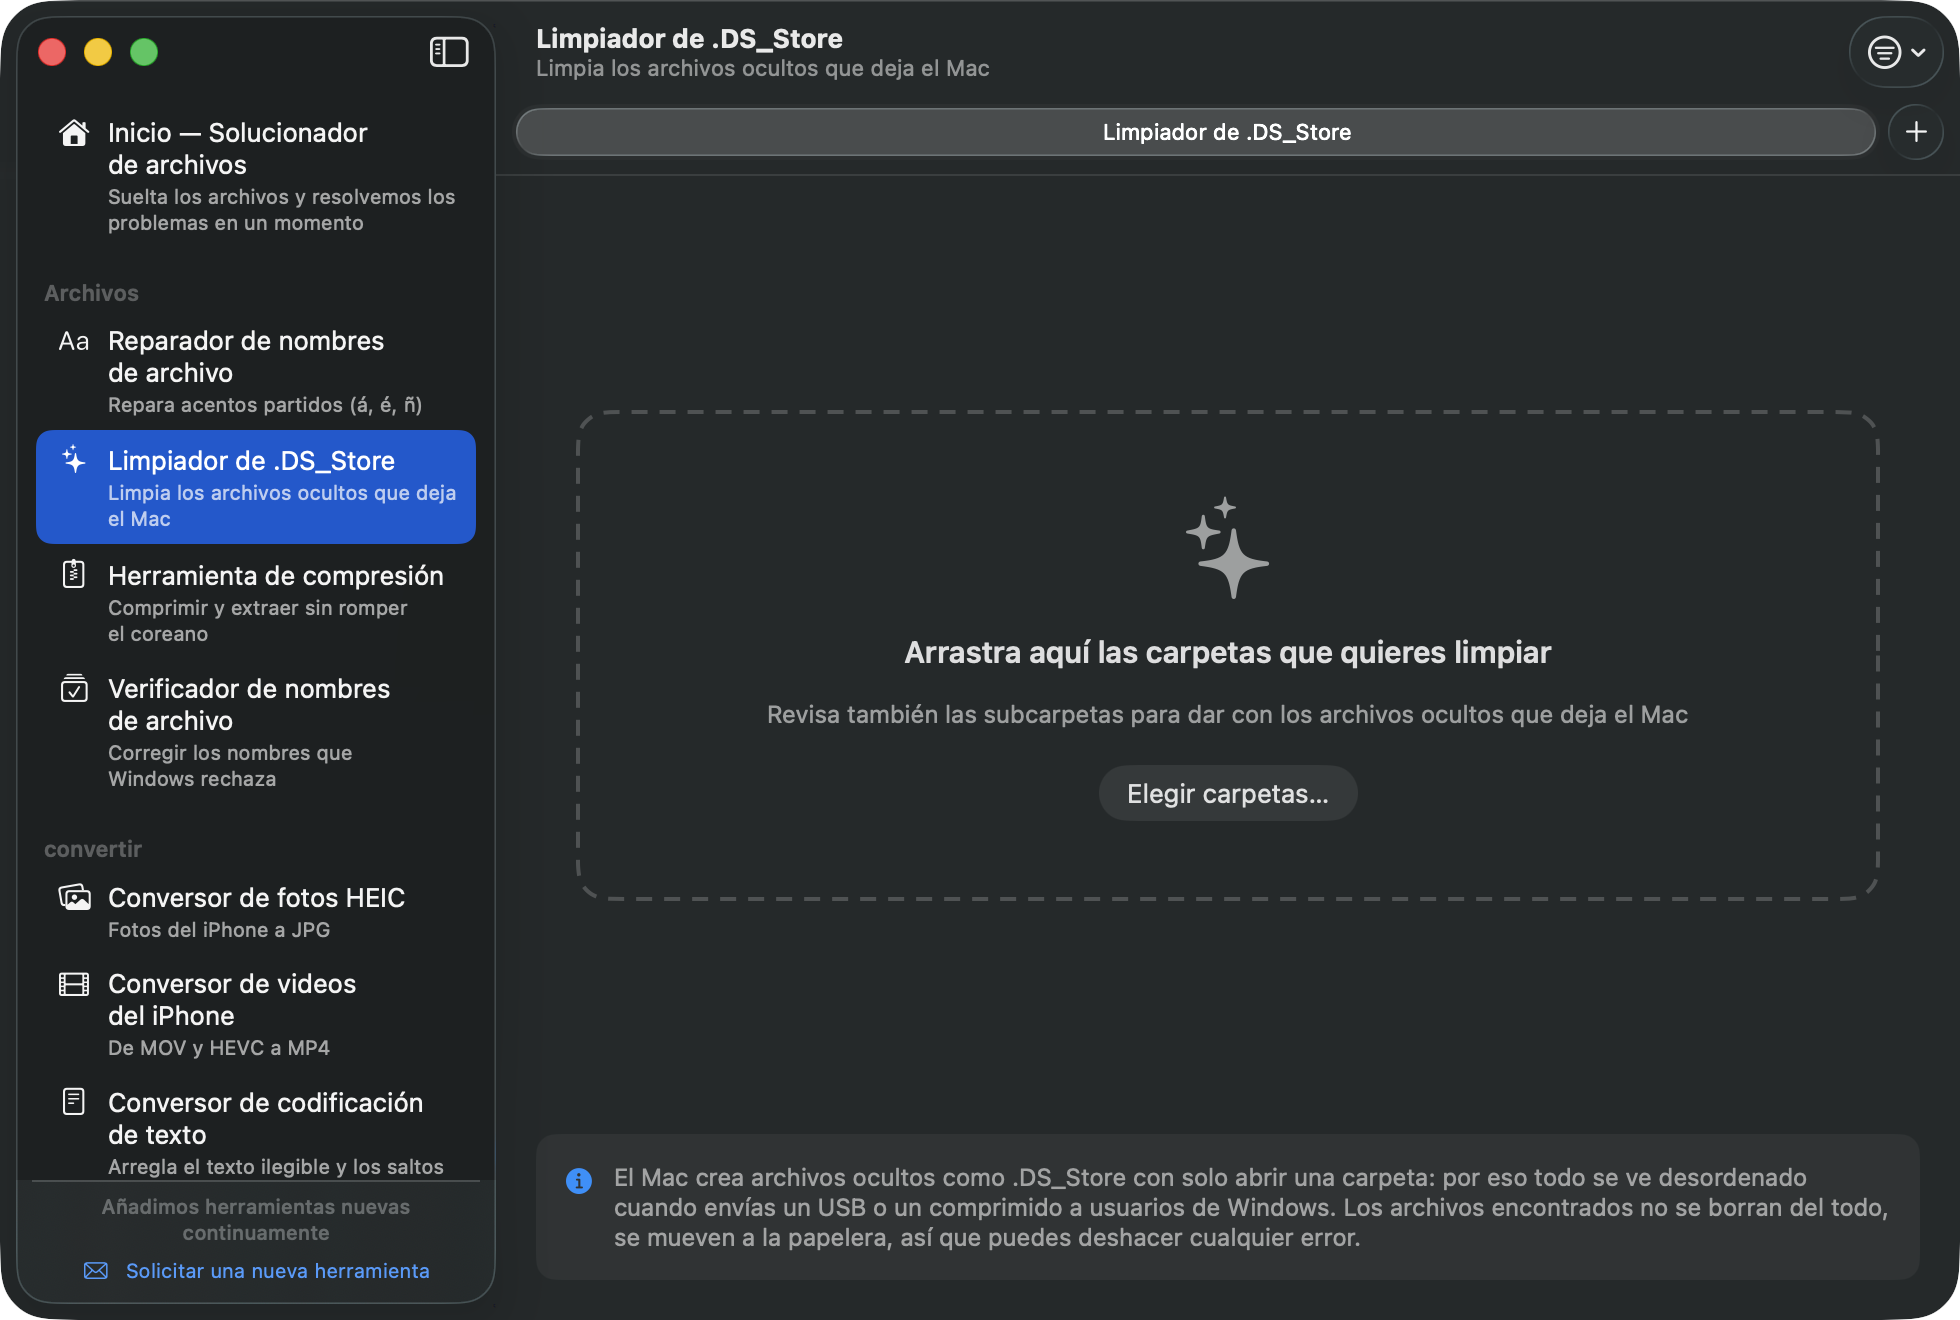Select Conversor de fotos HEIC entry
Viewport: 1960px width, 1320px height.
(x=256, y=912)
